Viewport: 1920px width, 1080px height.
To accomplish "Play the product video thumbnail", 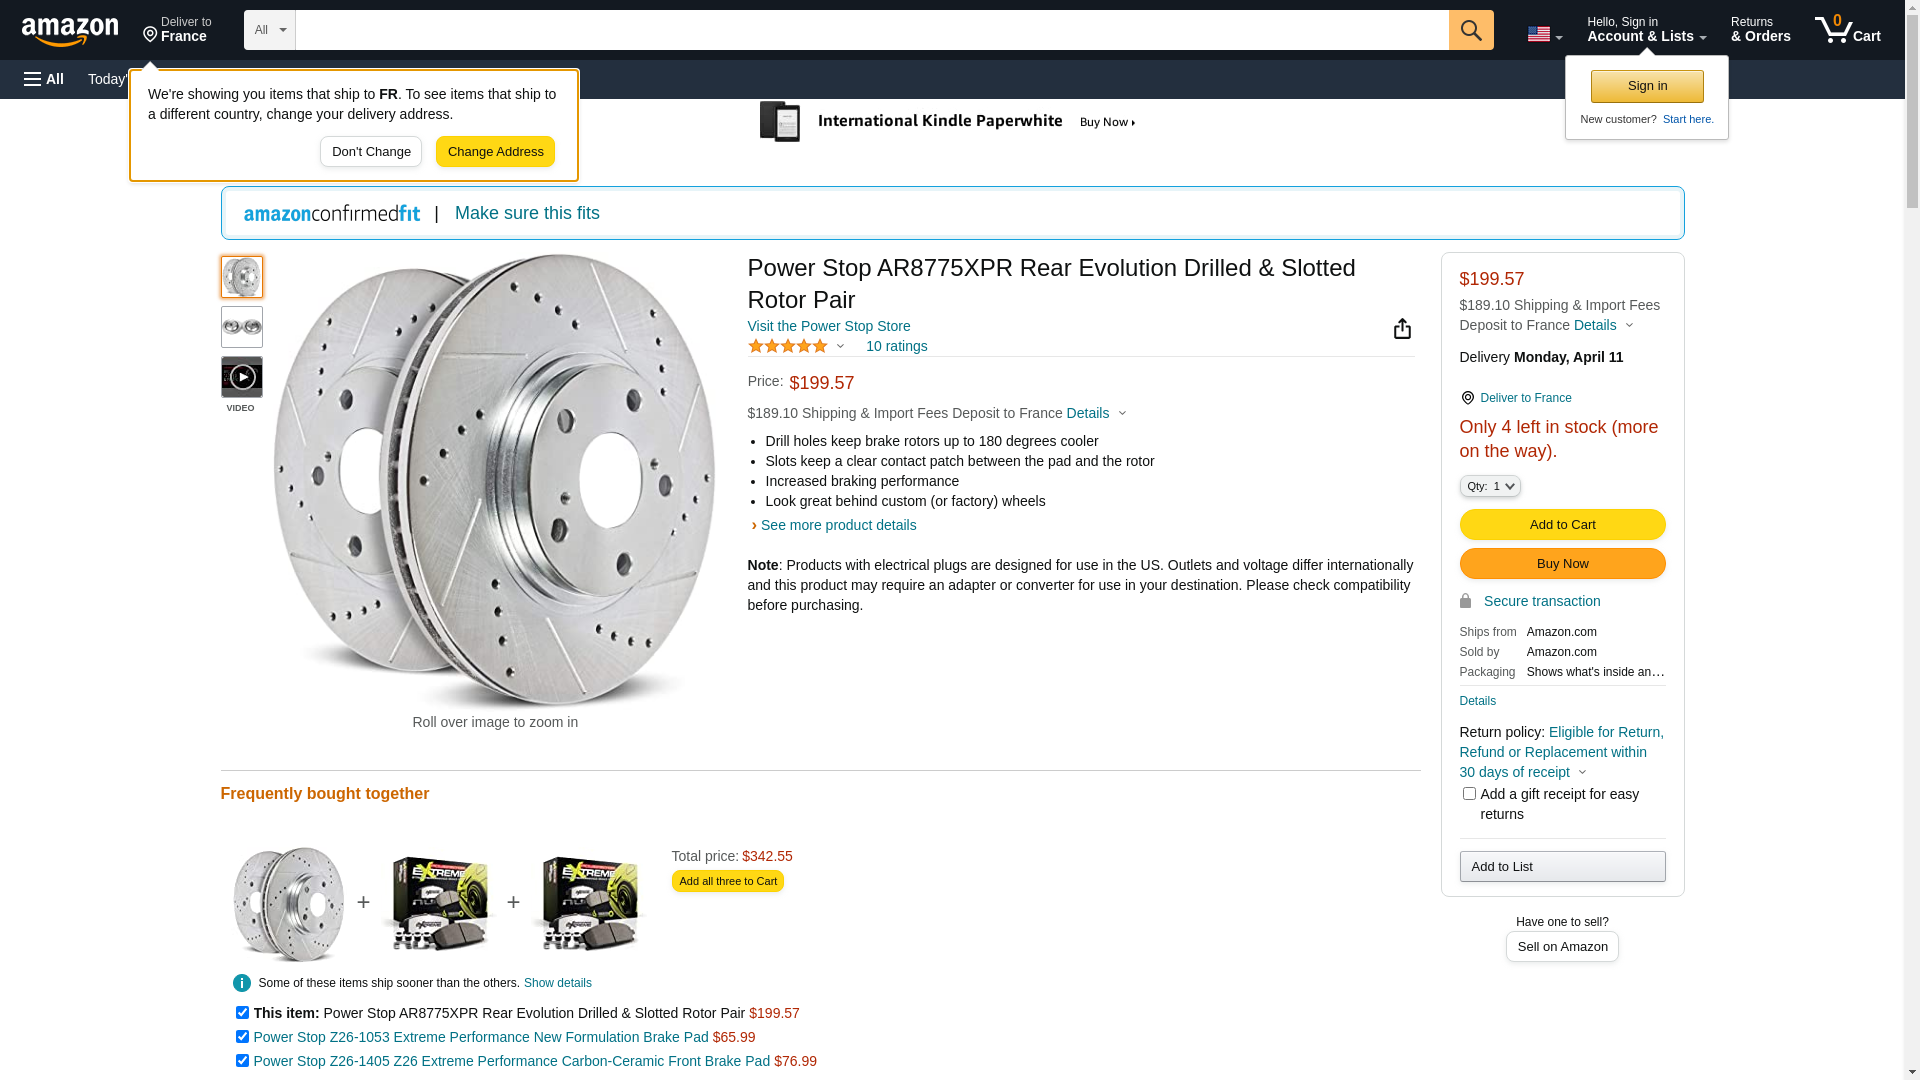I will (242, 378).
